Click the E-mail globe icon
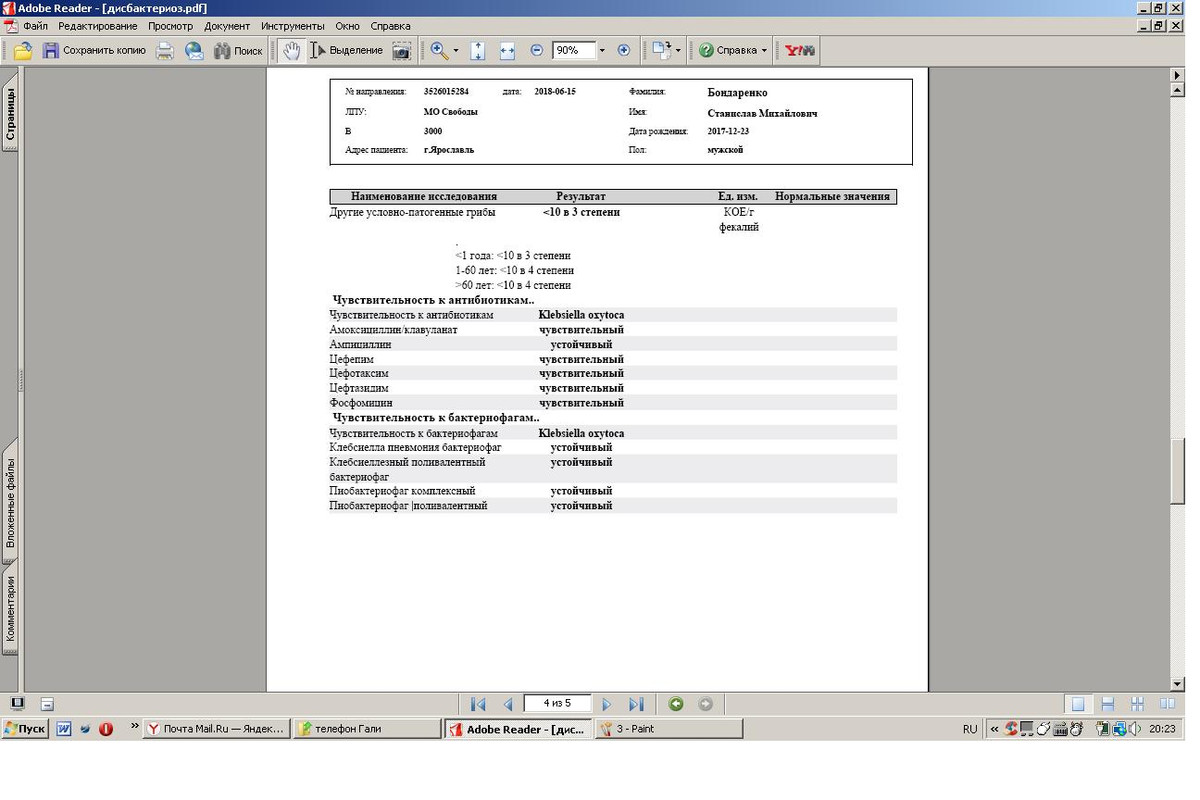Screen dimensions: 1200x800 194,50
